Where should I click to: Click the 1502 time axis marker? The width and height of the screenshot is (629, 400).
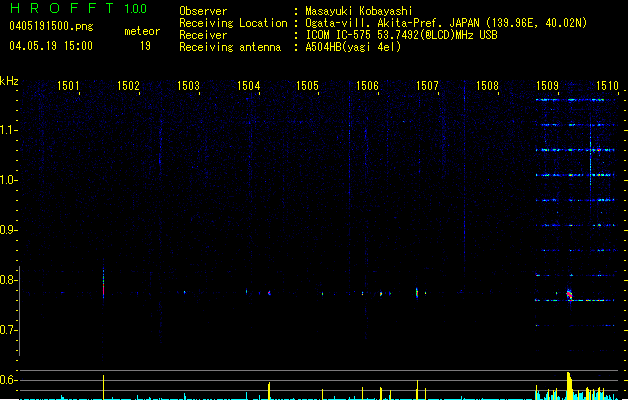128,85
